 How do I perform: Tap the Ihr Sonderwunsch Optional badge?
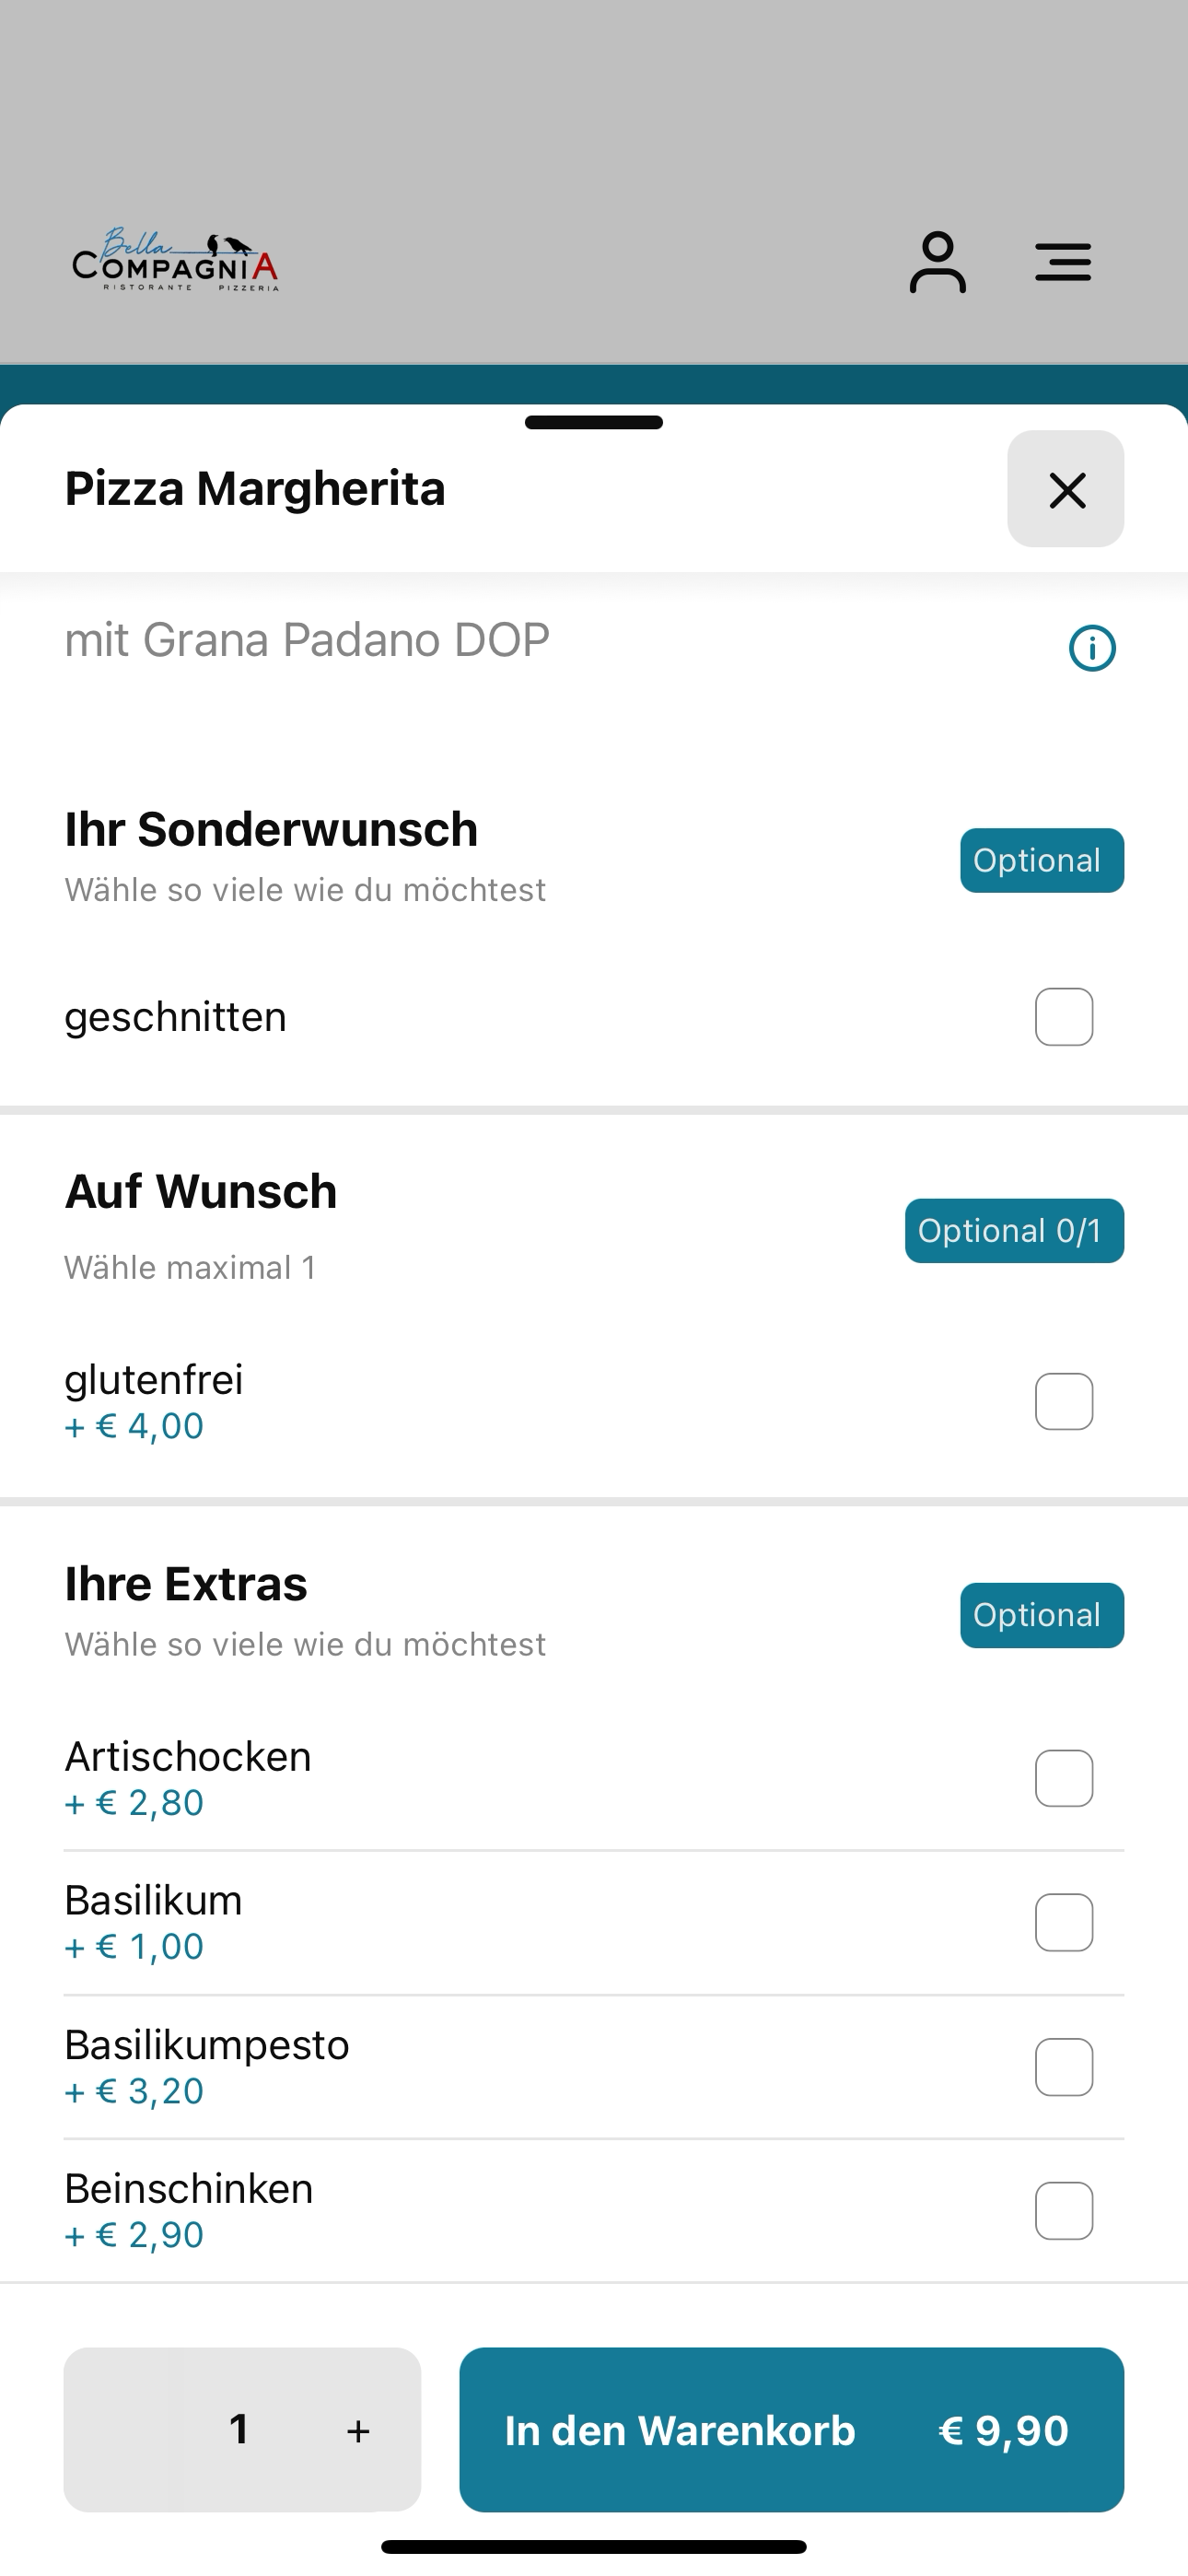click(1042, 861)
